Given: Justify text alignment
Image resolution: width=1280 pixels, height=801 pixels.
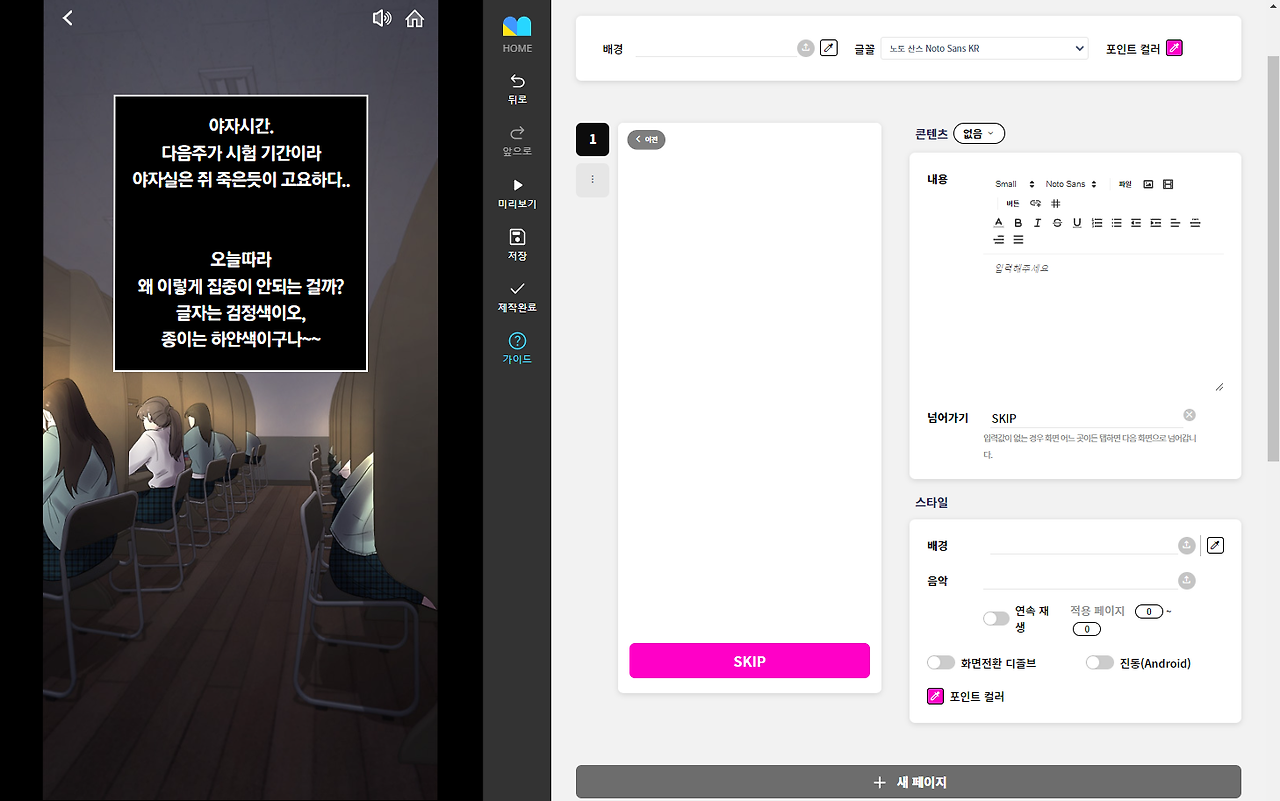Looking at the screenshot, I should [1018, 240].
